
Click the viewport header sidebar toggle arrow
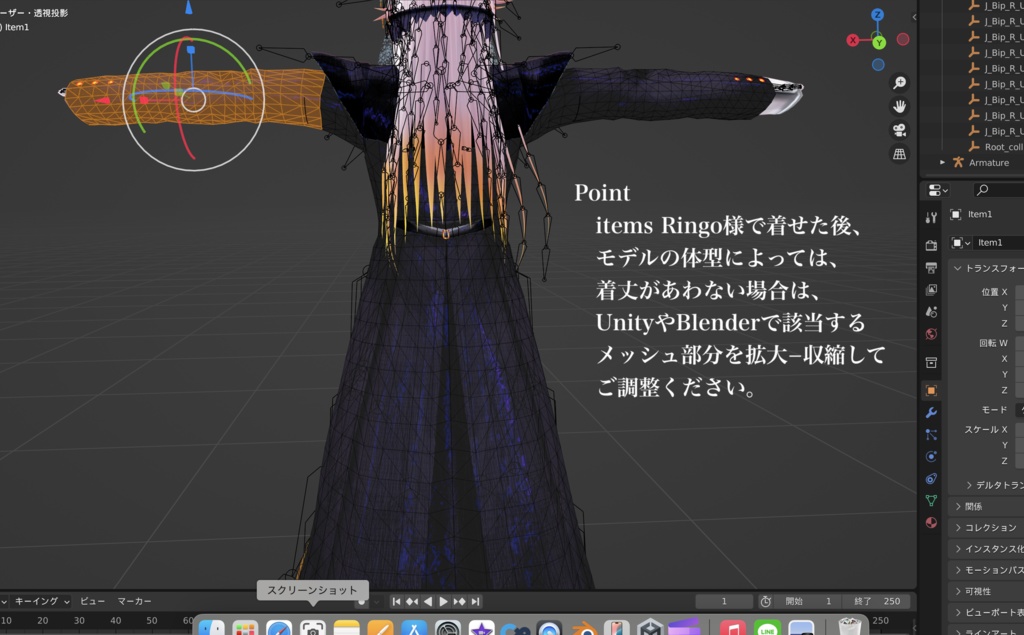[914, 17]
